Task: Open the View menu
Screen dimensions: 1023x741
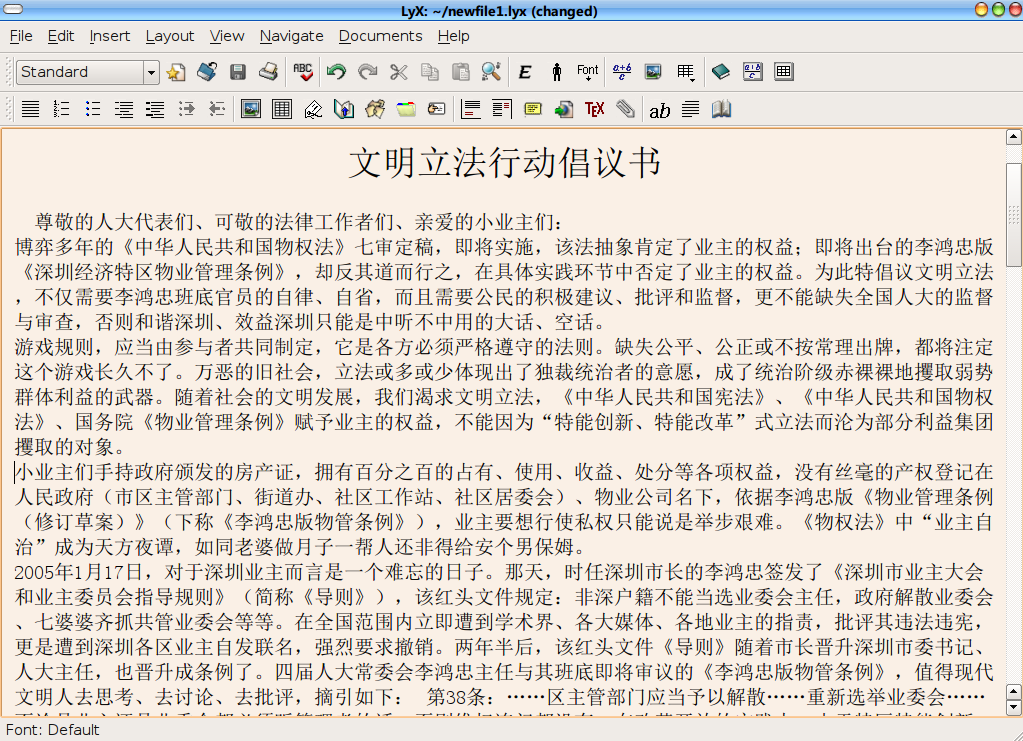Action: 227,37
